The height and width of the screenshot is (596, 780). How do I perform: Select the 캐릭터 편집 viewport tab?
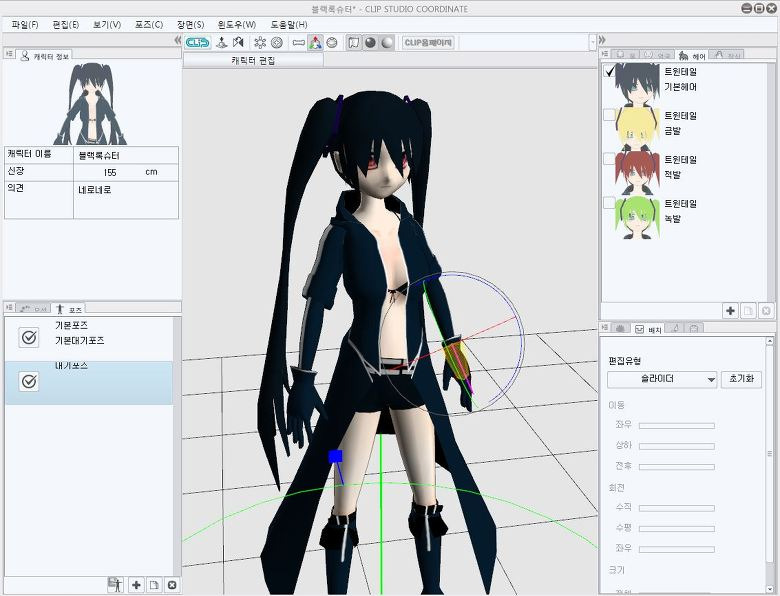tap(253, 60)
